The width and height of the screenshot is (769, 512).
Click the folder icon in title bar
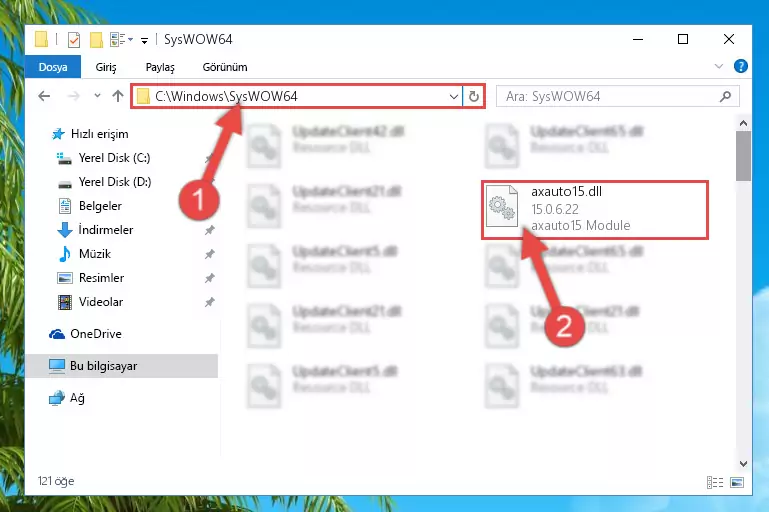point(41,39)
